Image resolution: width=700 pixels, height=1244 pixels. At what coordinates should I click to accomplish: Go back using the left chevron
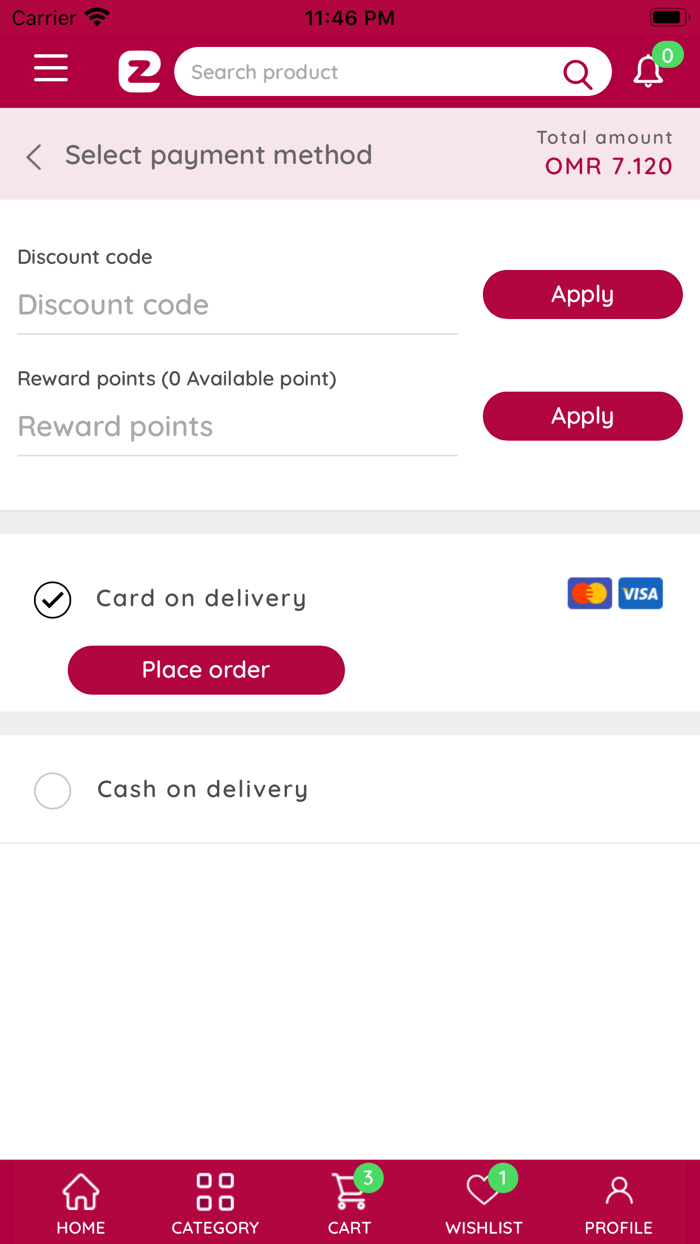coord(33,156)
